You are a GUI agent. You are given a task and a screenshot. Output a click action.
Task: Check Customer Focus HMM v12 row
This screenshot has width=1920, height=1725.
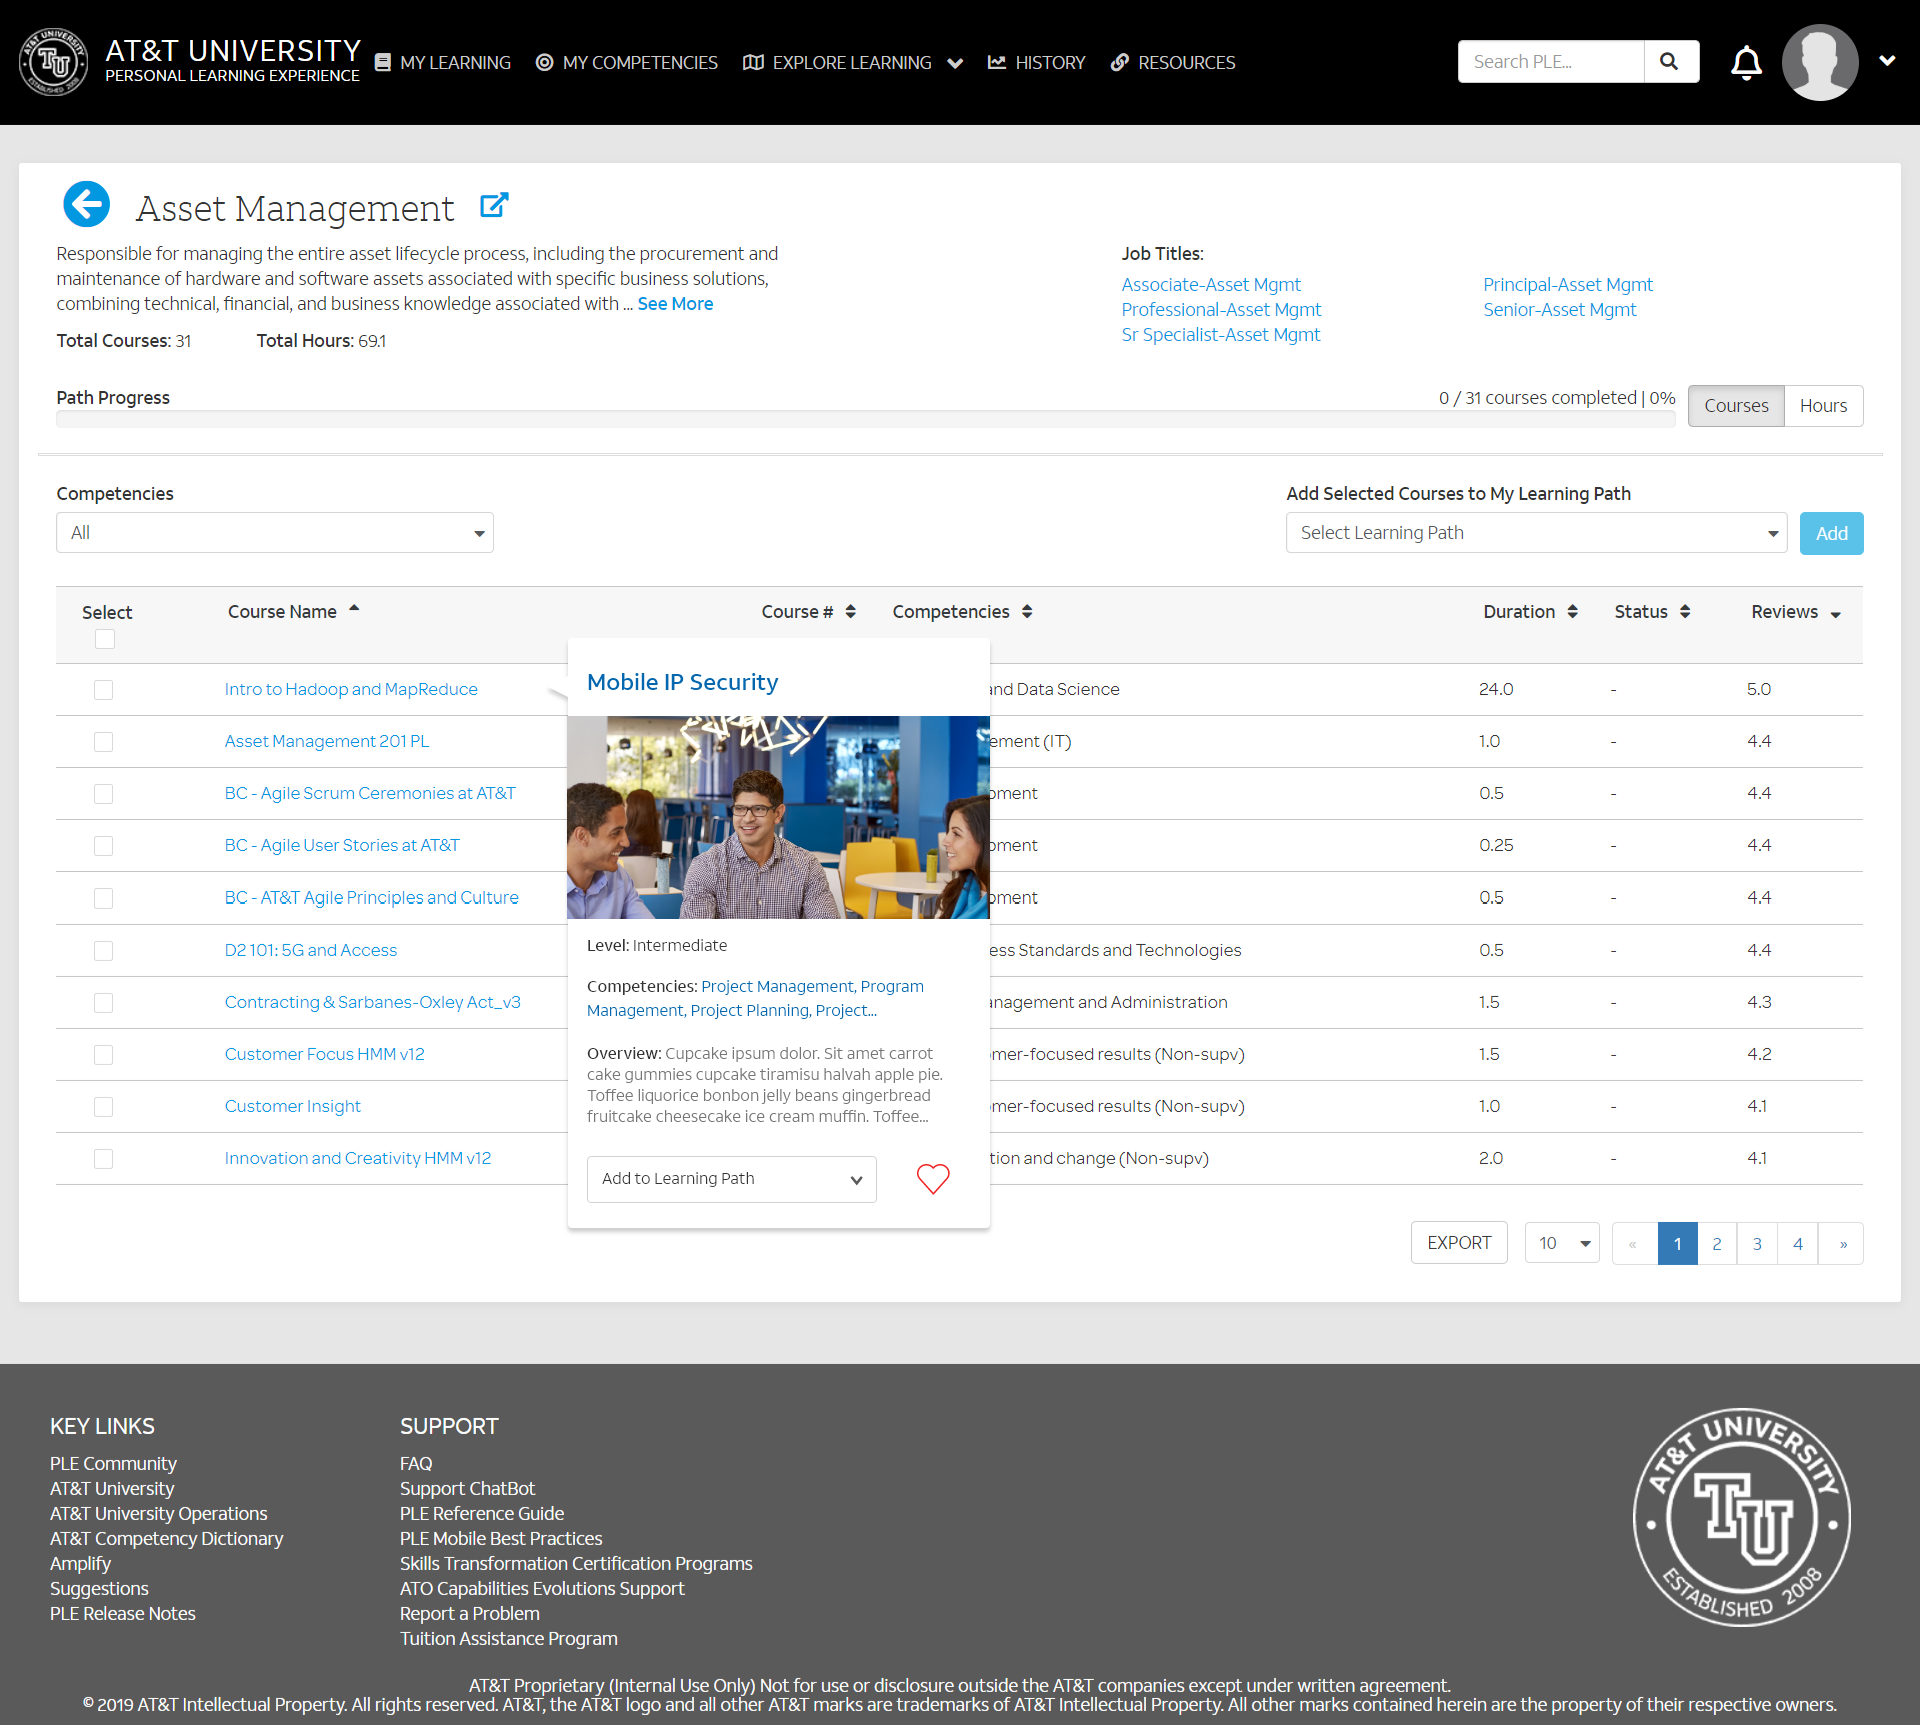103,1055
